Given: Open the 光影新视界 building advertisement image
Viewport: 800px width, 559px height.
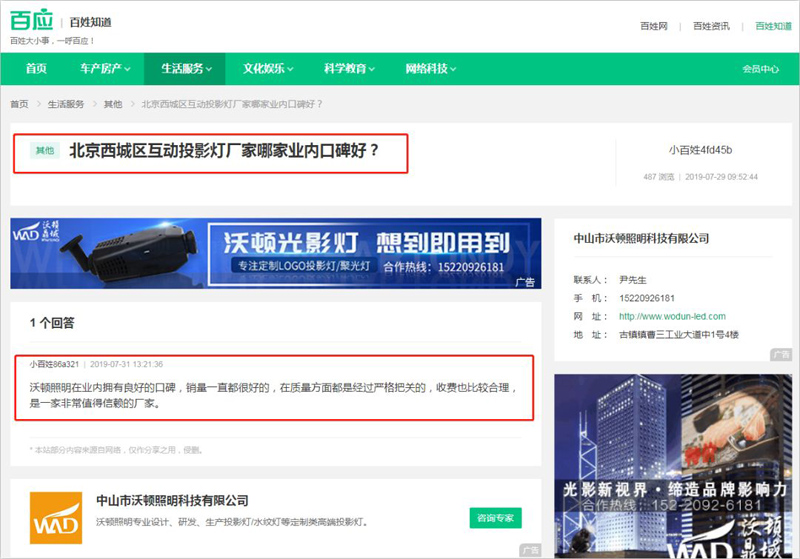Looking at the screenshot, I should pos(673,465).
